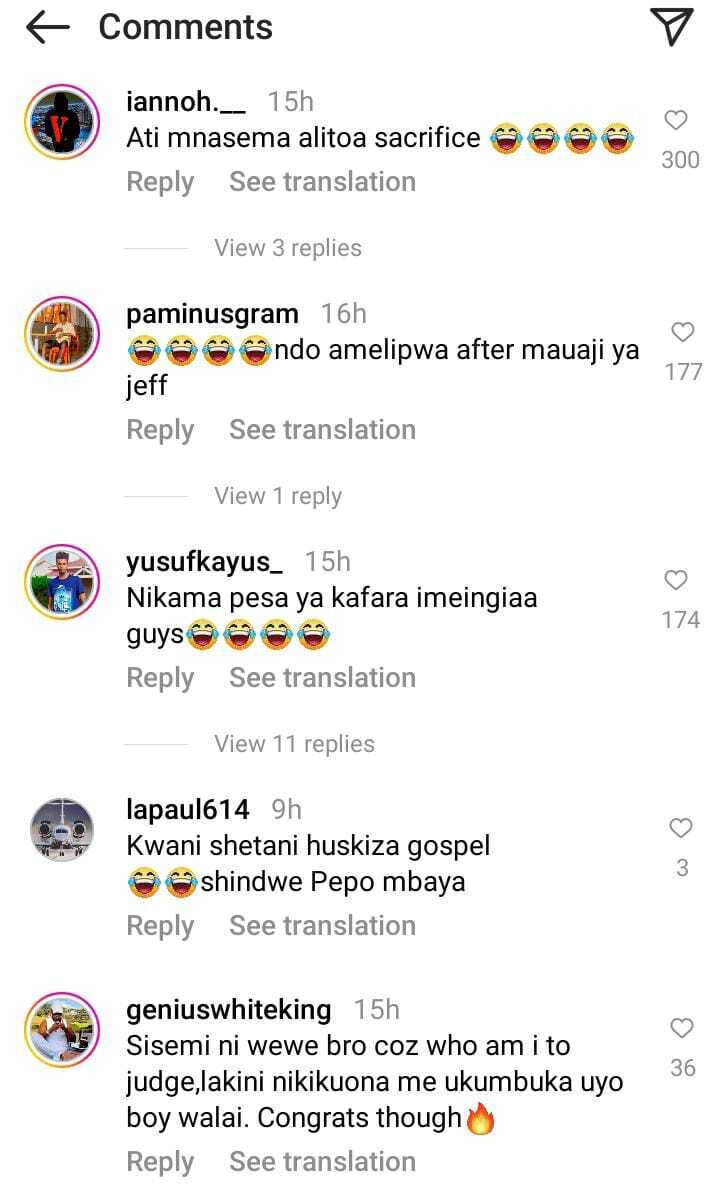Tap heart icon on geniuswhiteking's comment
This screenshot has width=720, height=1200.
(682, 1028)
